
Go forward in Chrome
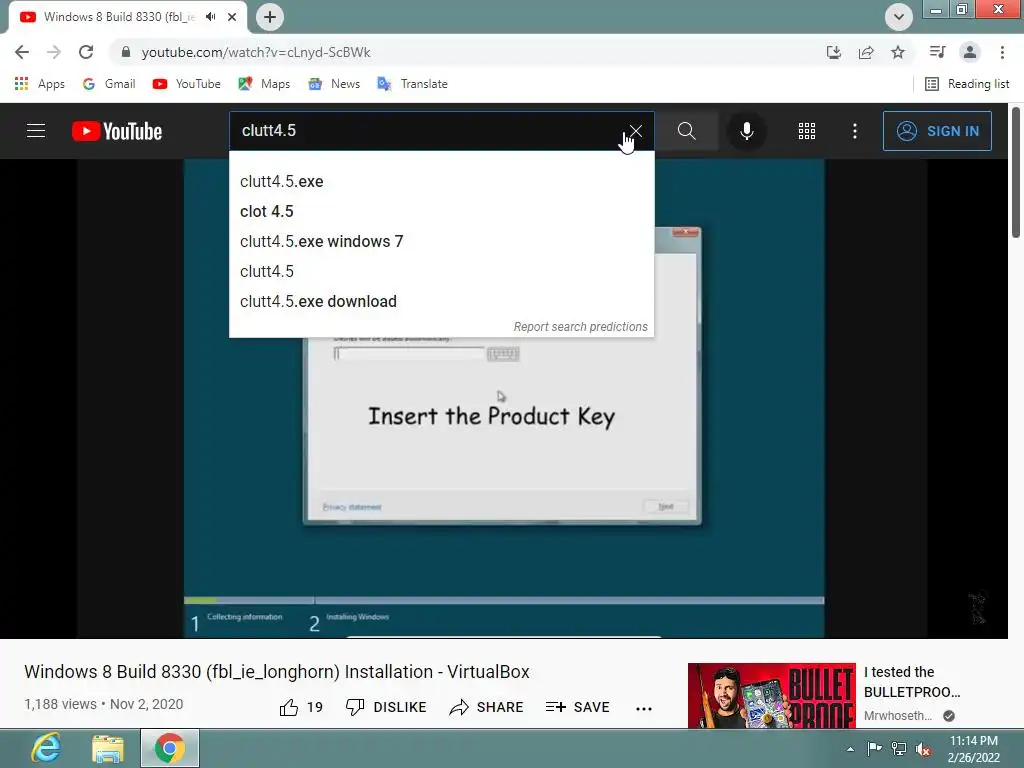(54, 52)
